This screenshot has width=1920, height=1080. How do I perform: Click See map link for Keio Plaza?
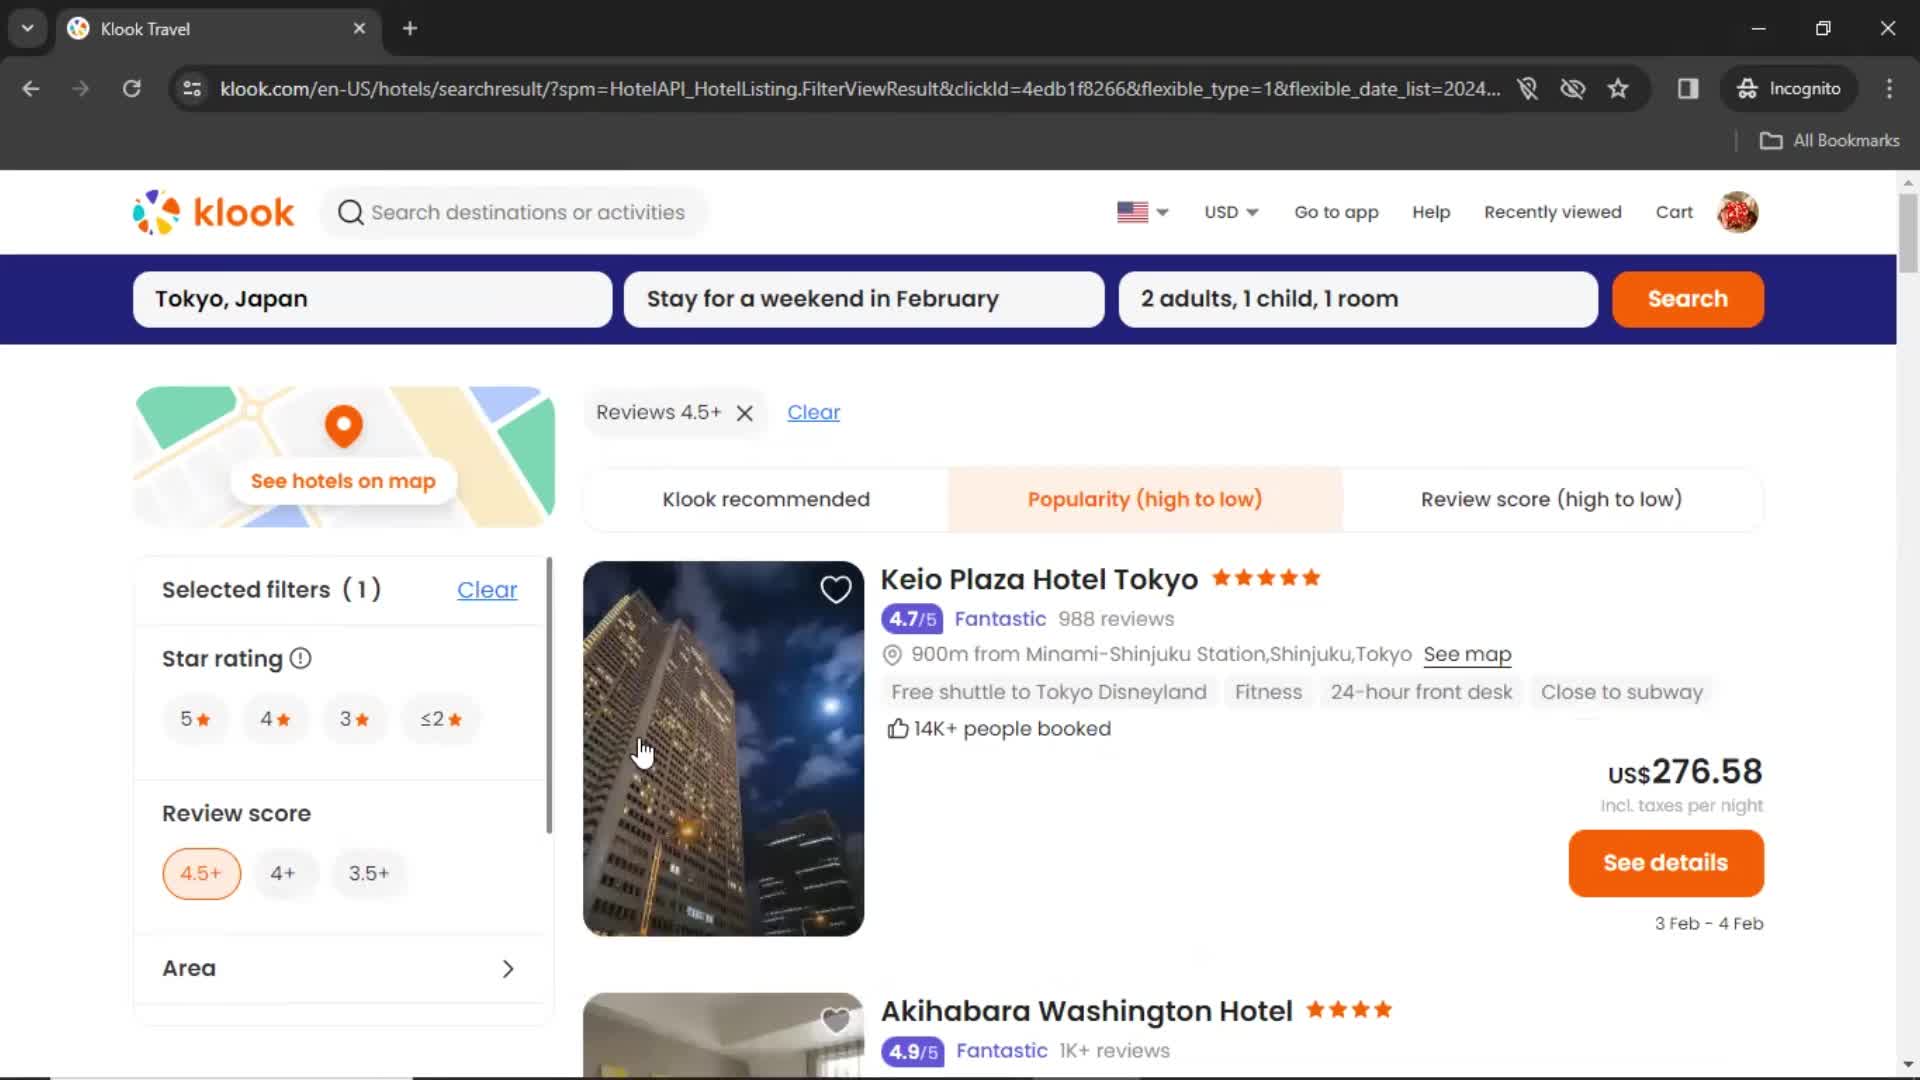pos(1467,655)
